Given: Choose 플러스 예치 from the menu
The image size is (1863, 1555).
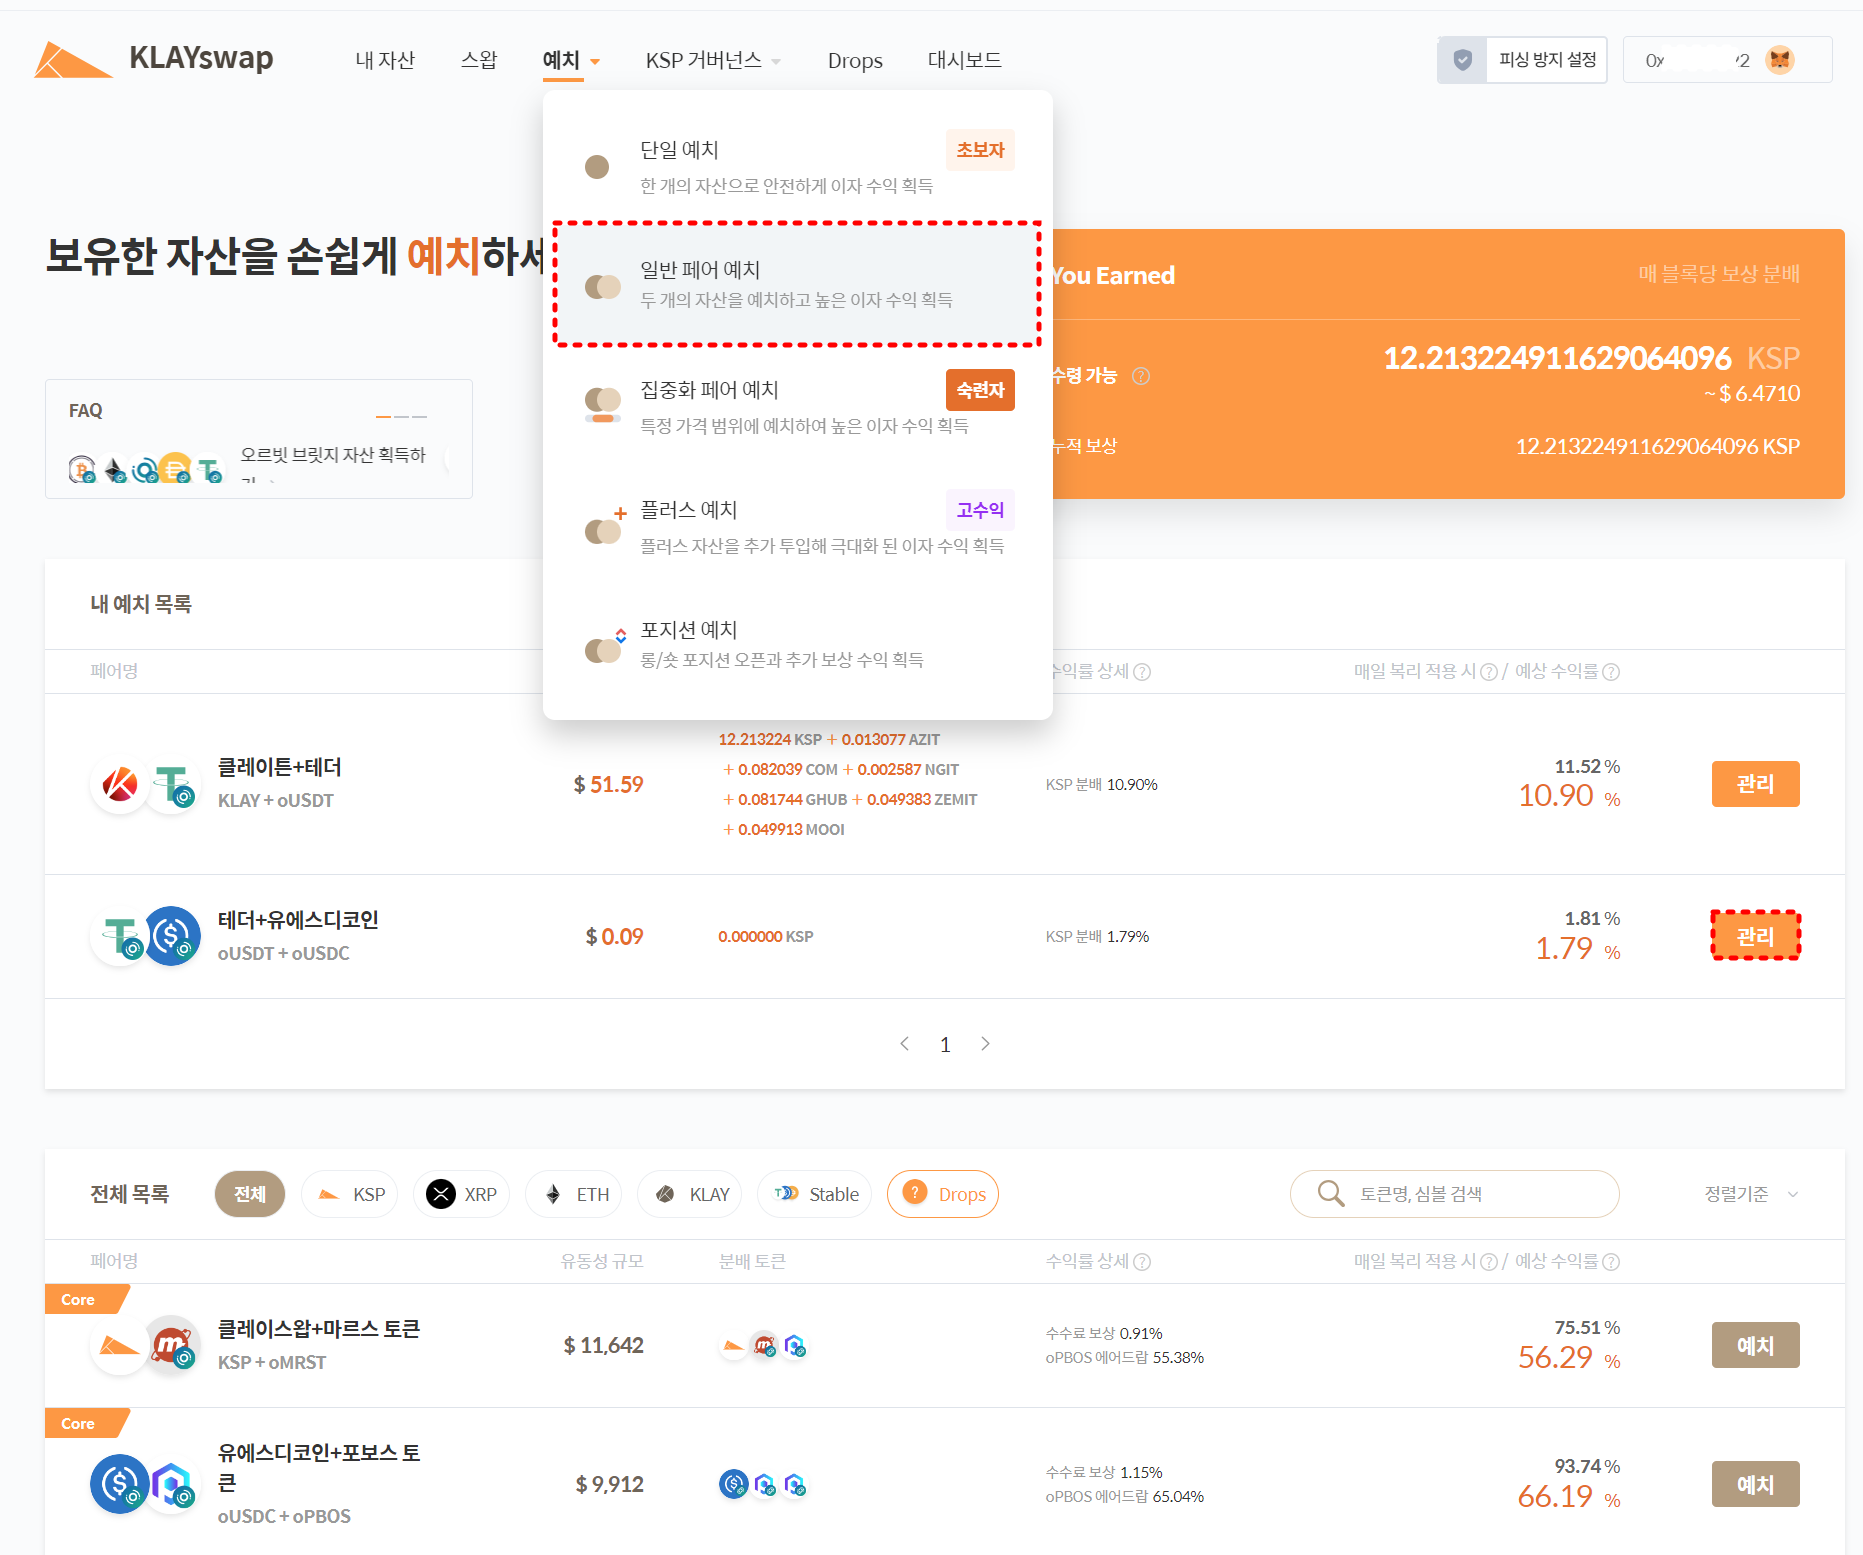Looking at the screenshot, I should [797, 525].
